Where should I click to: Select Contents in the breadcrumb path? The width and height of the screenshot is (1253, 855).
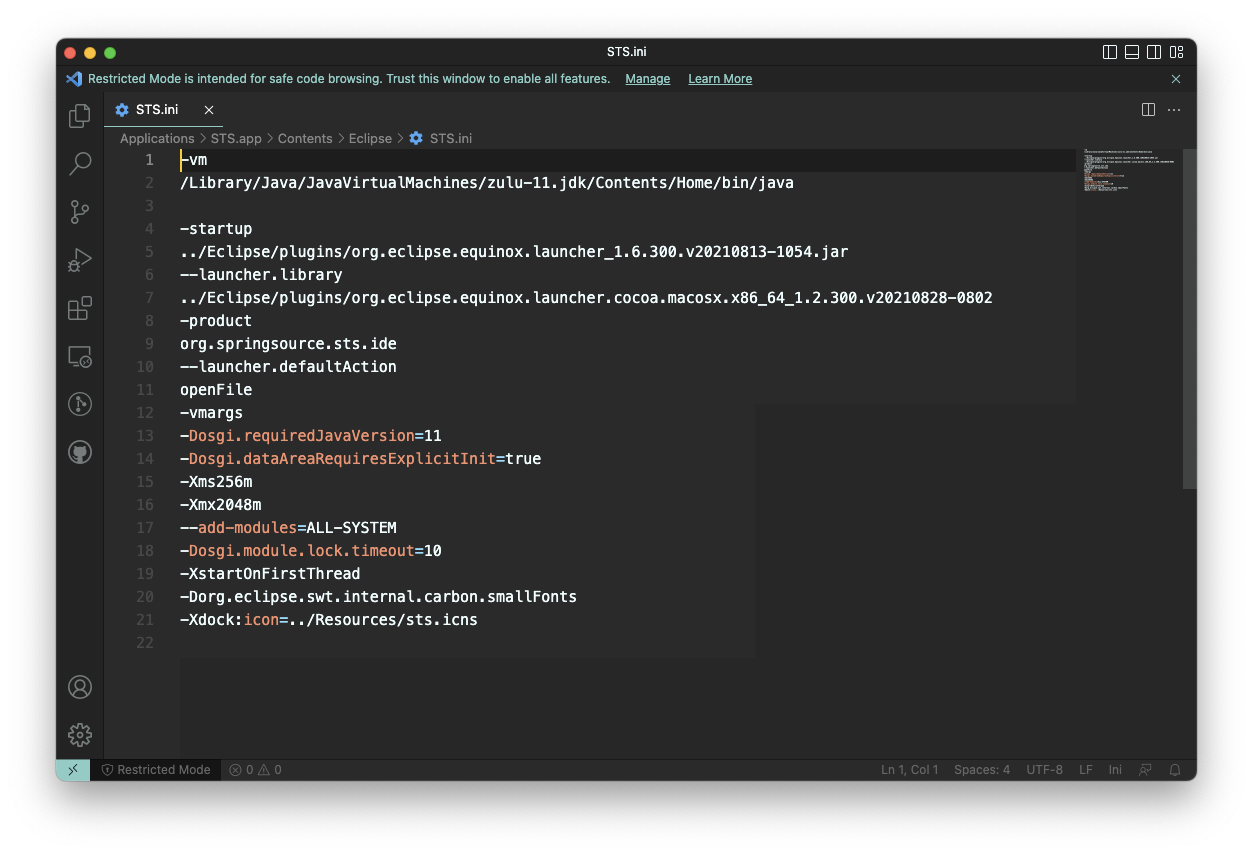(305, 139)
